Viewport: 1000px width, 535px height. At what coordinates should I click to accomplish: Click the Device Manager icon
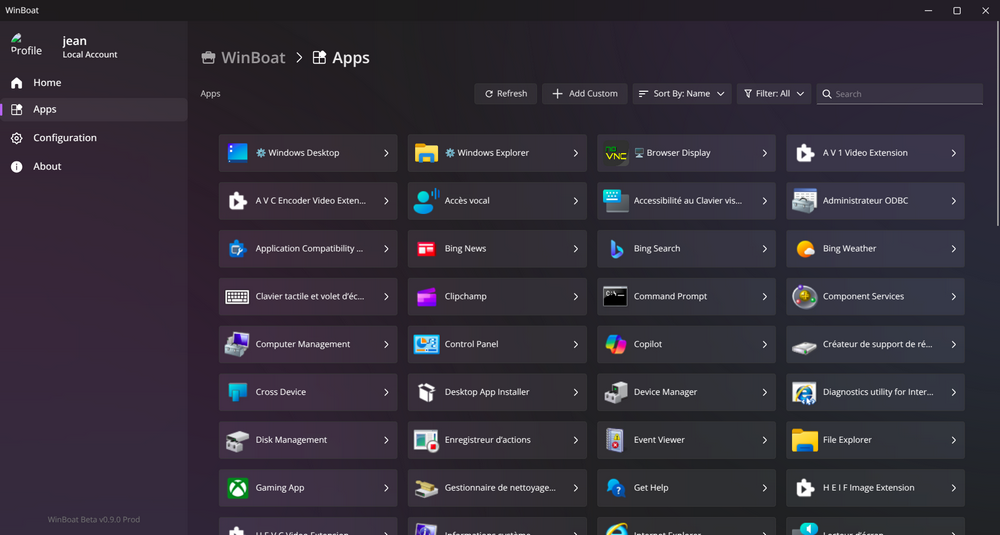(x=615, y=392)
